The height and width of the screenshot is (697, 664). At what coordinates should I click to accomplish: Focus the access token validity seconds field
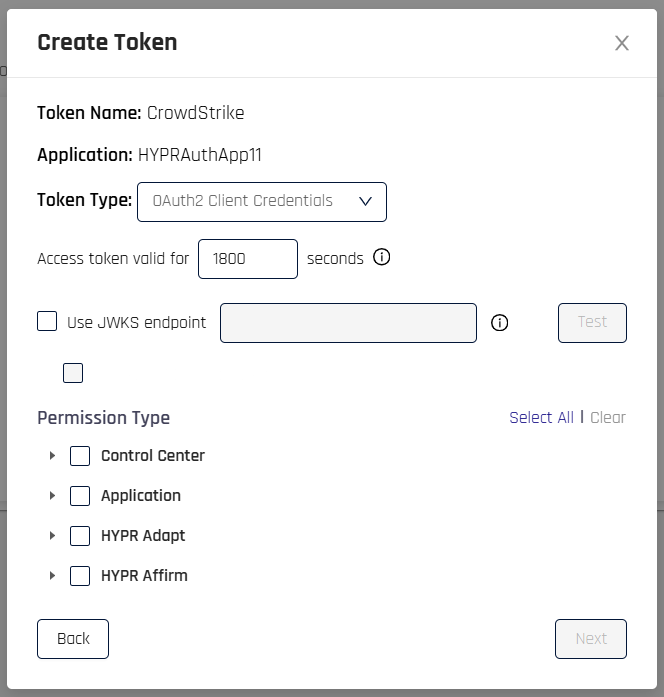[248, 259]
